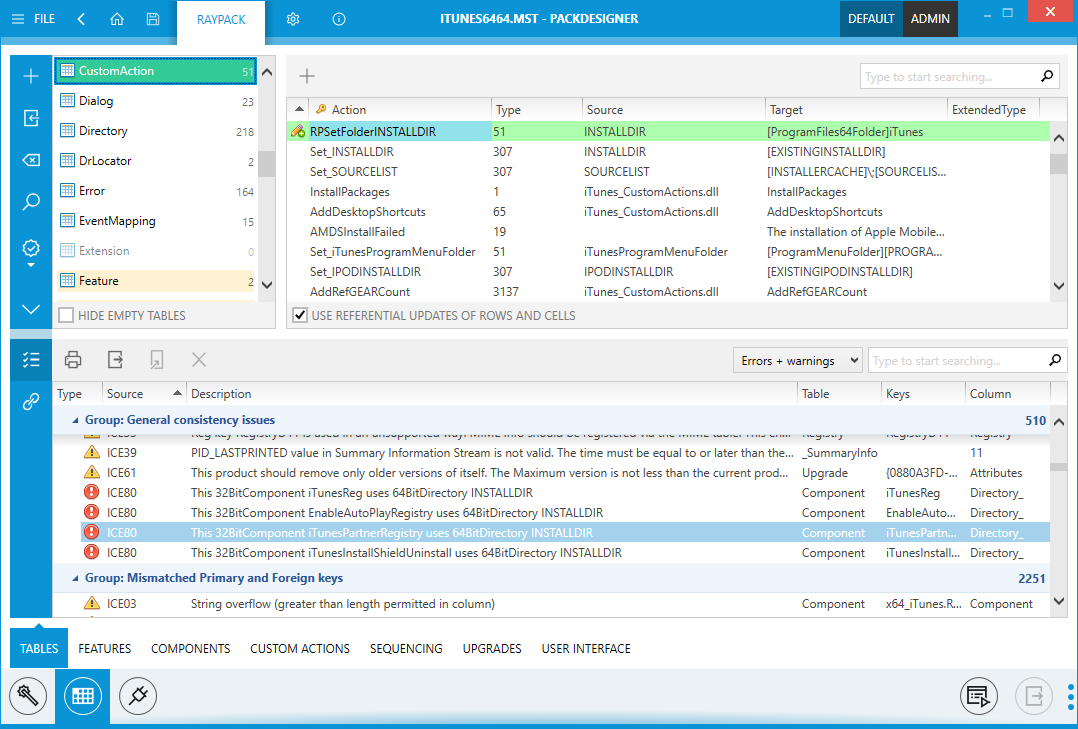Image resolution: width=1078 pixels, height=729 pixels.
Task: Click the plug icon in bottom bar
Action: pyautogui.click(x=139, y=695)
